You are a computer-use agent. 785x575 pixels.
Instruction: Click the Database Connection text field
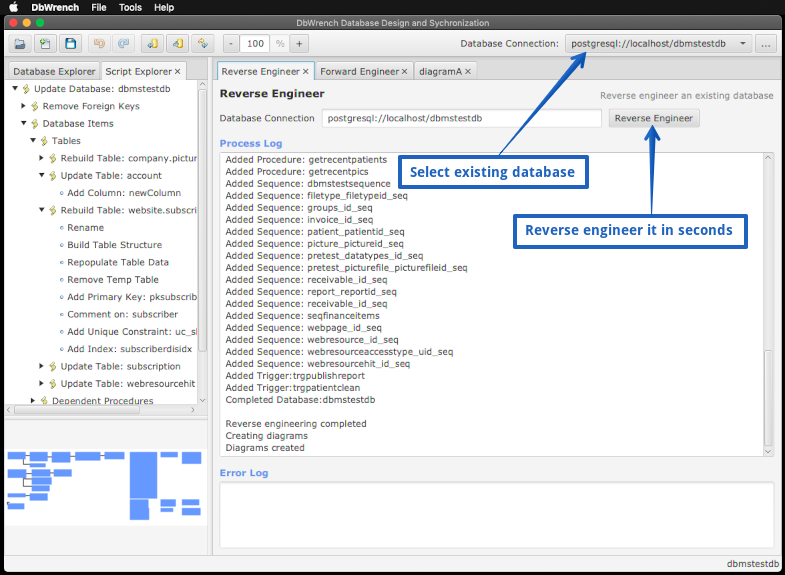461,118
